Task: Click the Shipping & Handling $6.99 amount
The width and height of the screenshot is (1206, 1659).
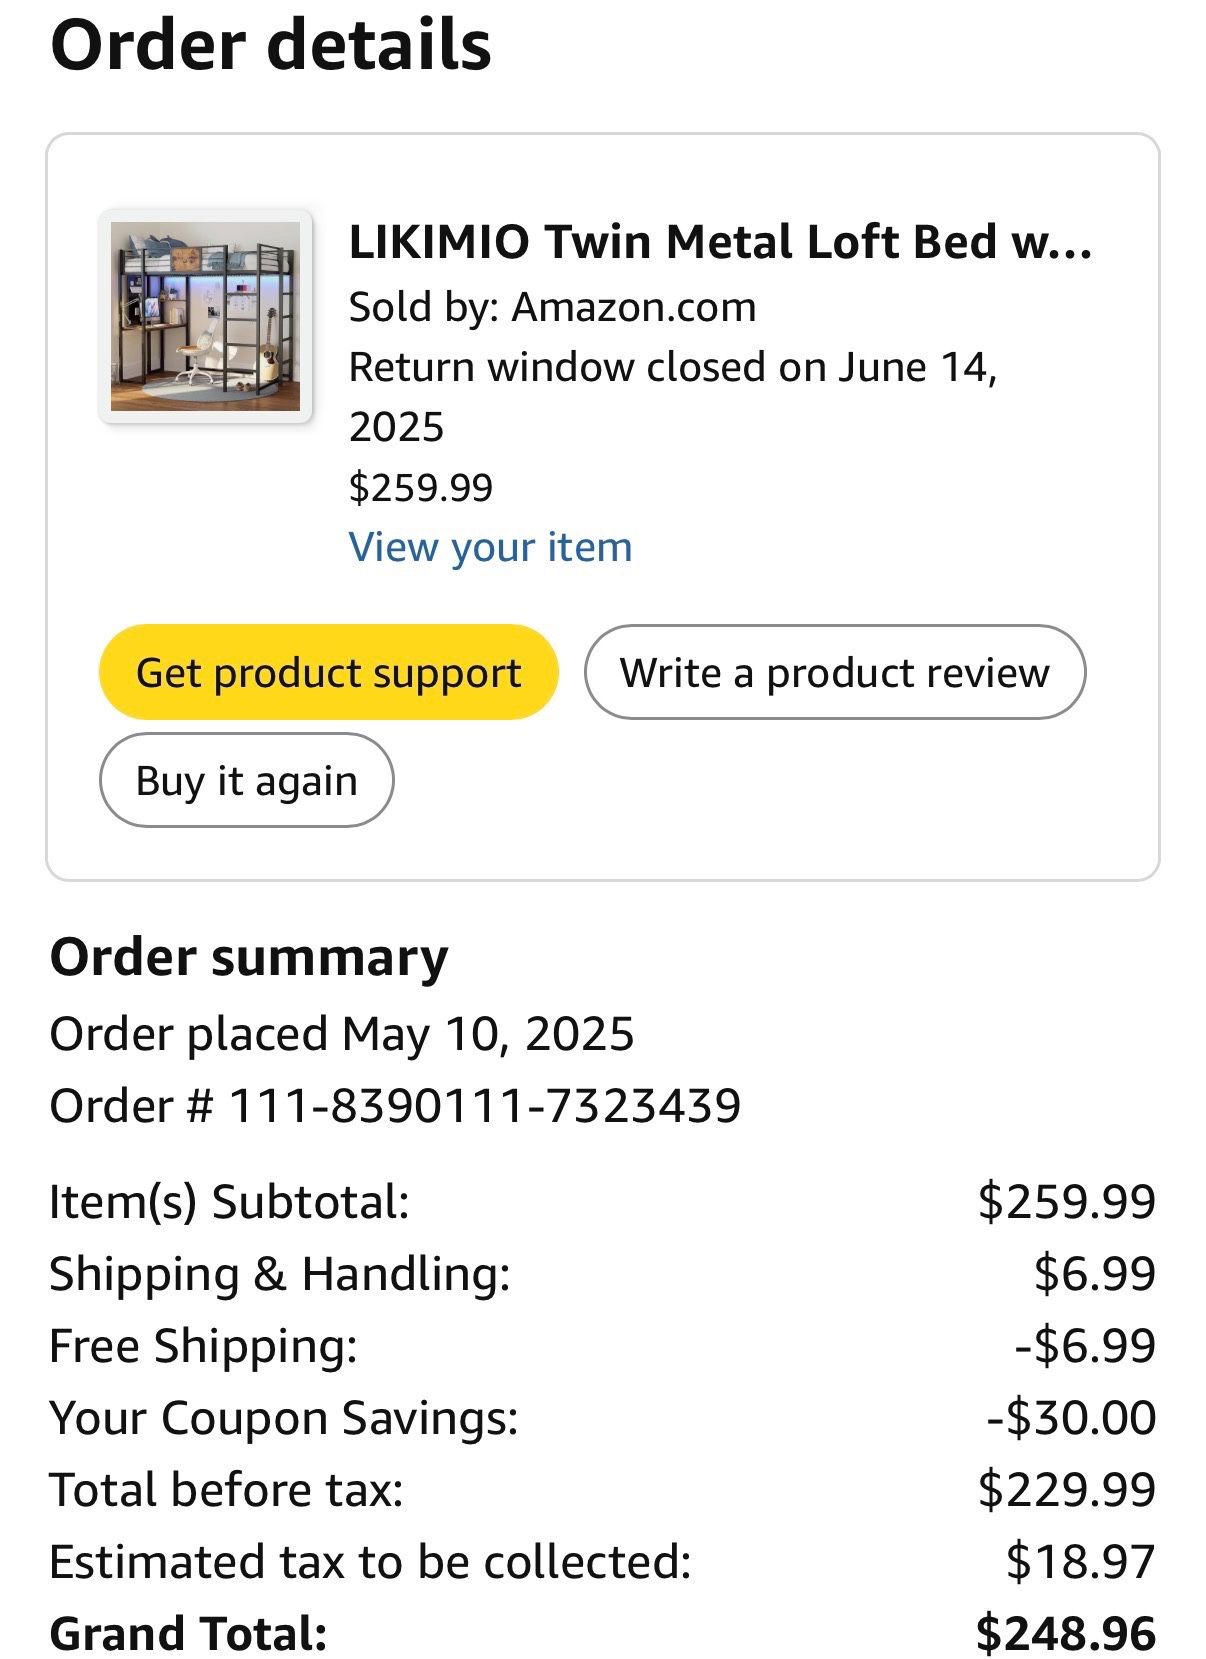Action: 1094,1273
